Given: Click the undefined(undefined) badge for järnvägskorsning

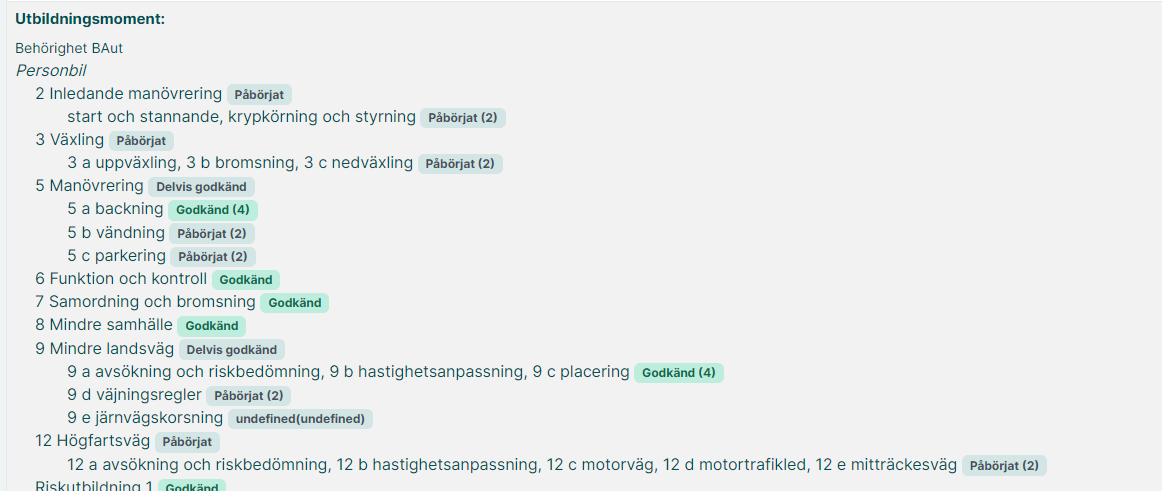Looking at the screenshot, I should tap(300, 419).
